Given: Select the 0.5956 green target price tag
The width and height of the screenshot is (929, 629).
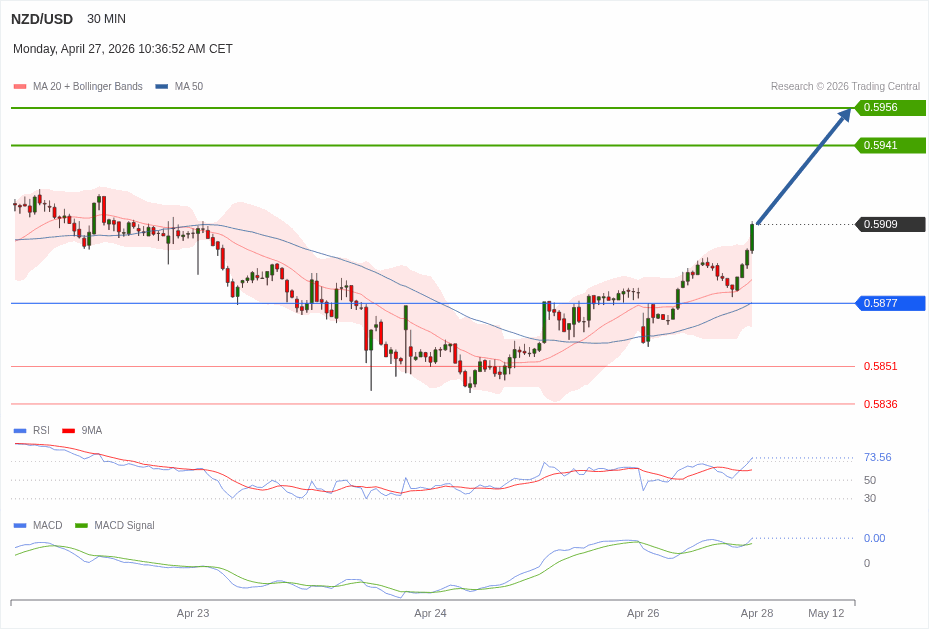Looking at the screenshot, I should pos(889,108).
